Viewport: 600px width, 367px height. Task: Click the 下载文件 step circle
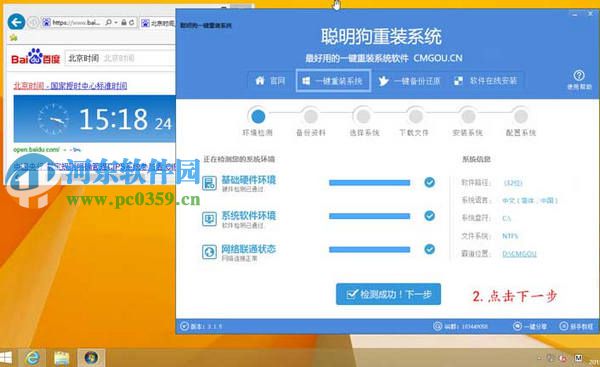[x=415, y=116]
